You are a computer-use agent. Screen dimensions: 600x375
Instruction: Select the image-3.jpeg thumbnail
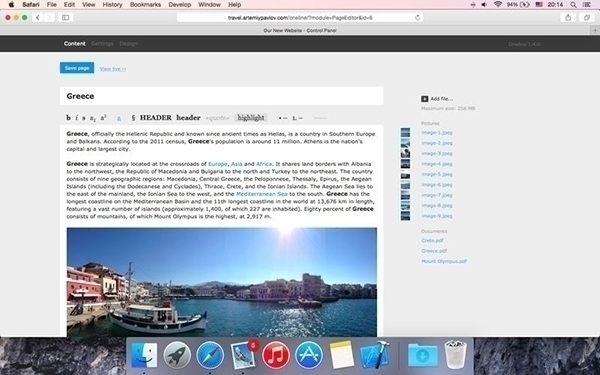pos(405,153)
